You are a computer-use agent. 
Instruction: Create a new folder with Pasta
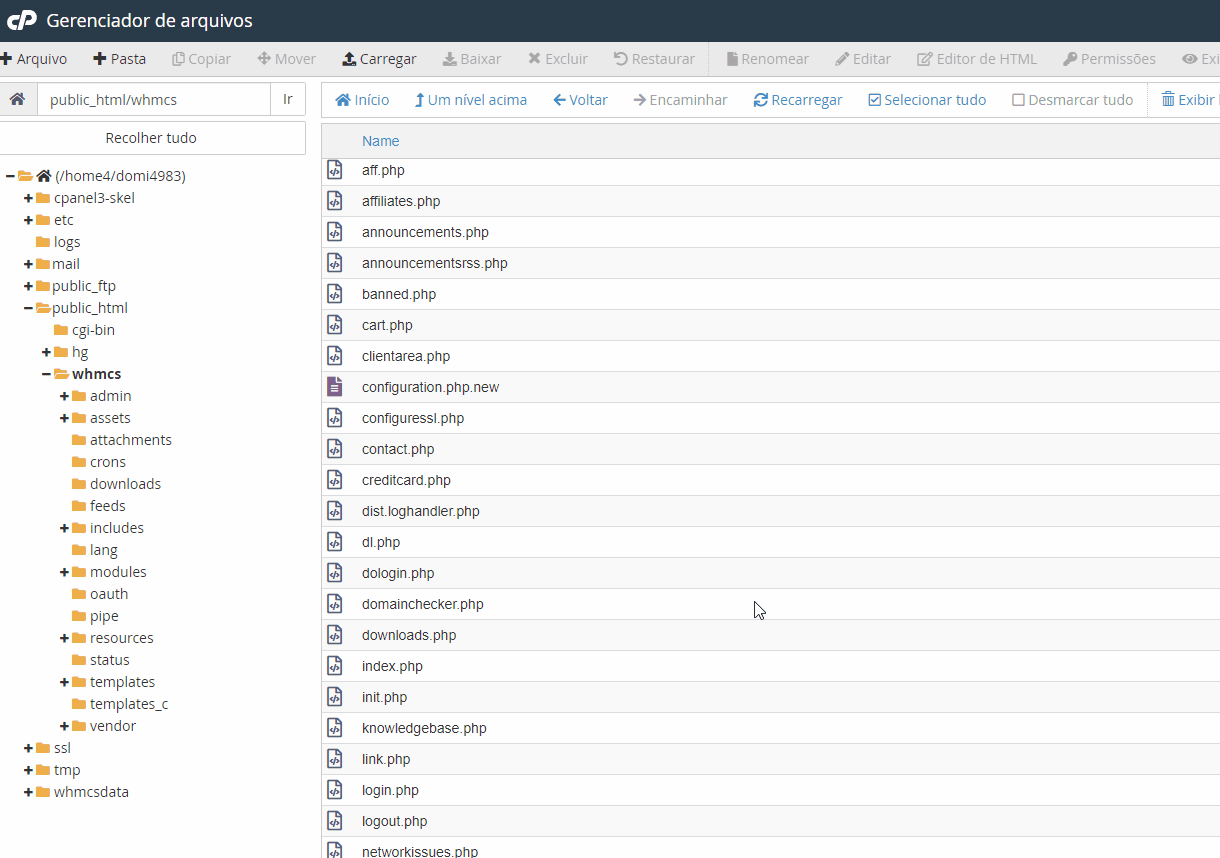[120, 59]
